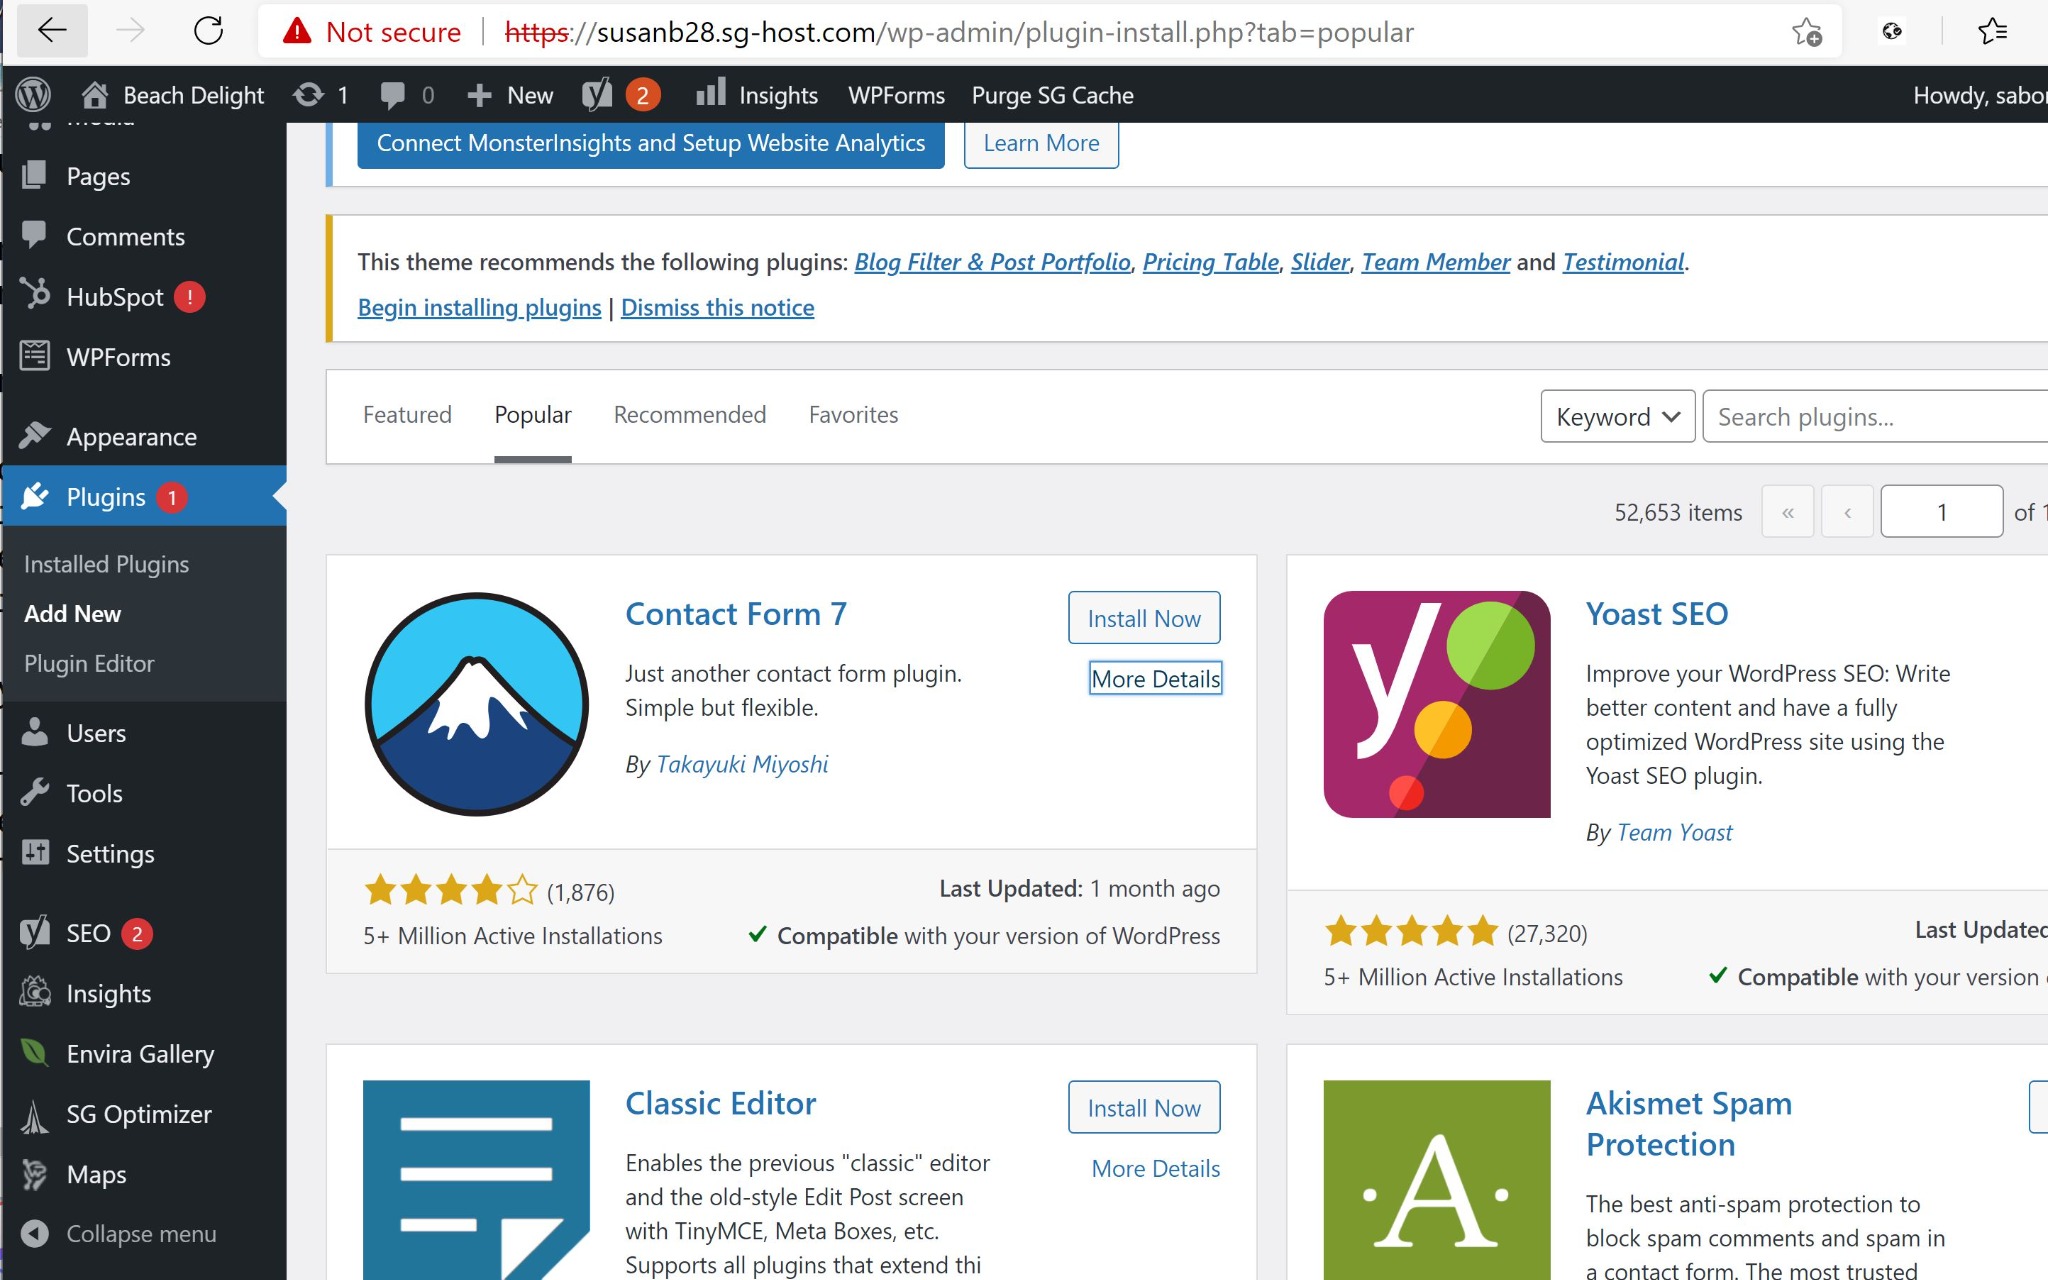Install Contact Form 7 plugin
Viewport: 2048px width, 1280px height.
(1144, 616)
